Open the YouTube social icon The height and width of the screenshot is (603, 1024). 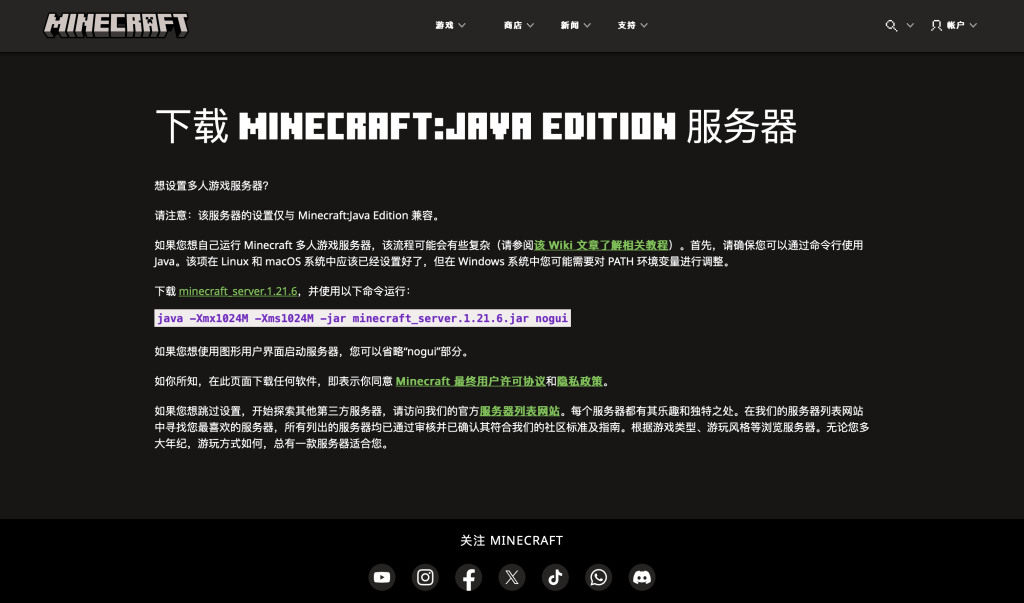382,577
